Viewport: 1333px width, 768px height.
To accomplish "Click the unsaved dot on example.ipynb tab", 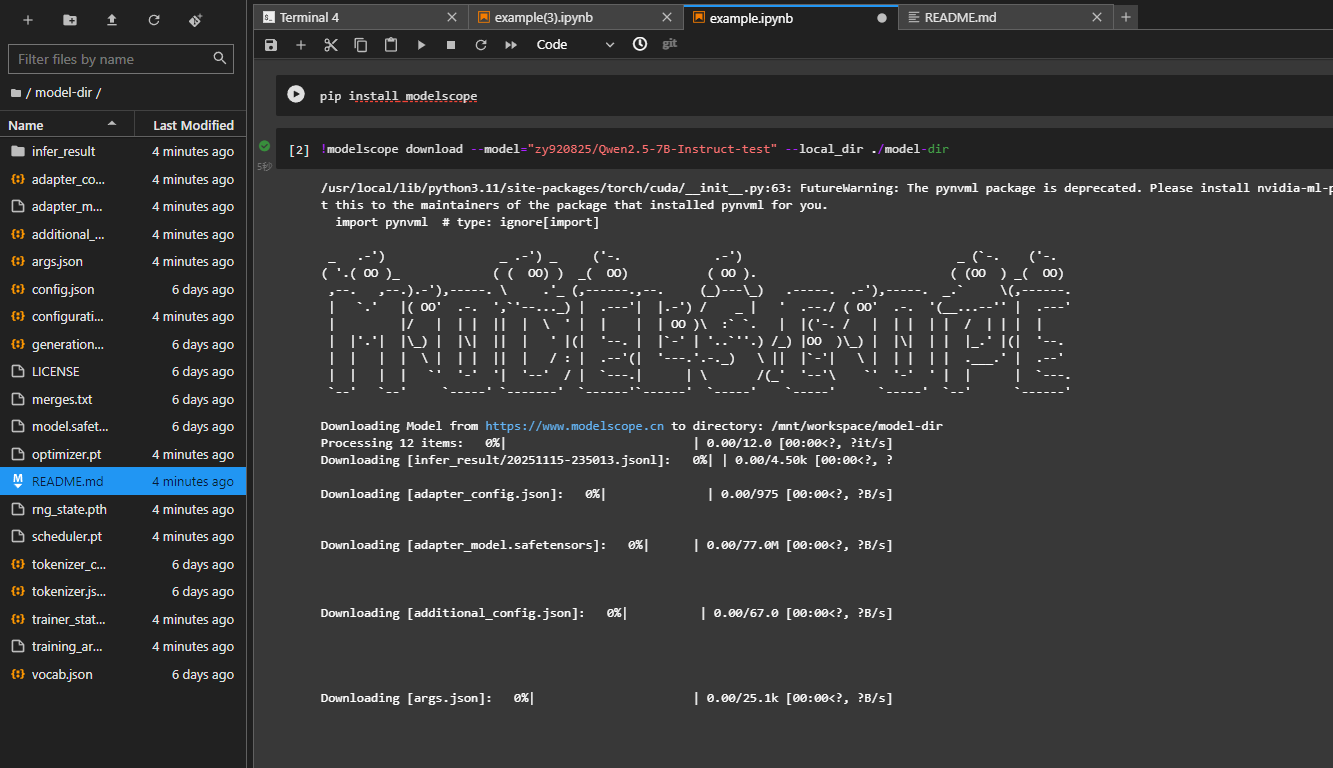I will [x=882, y=18].
